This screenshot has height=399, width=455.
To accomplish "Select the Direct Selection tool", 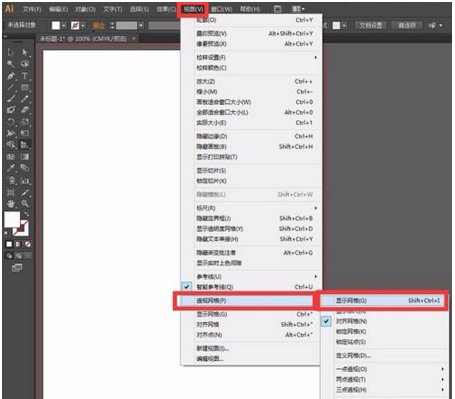I will pyautogui.click(x=25, y=52).
